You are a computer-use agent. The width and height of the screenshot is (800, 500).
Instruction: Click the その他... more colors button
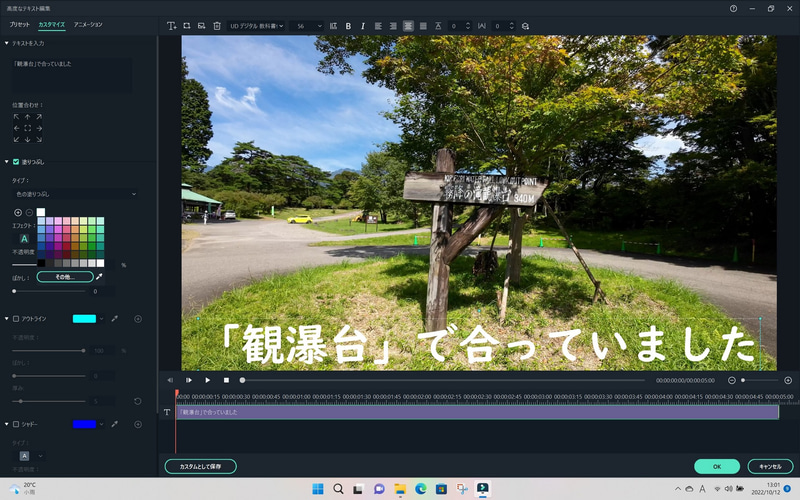pyautogui.click(x=65, y=277)
